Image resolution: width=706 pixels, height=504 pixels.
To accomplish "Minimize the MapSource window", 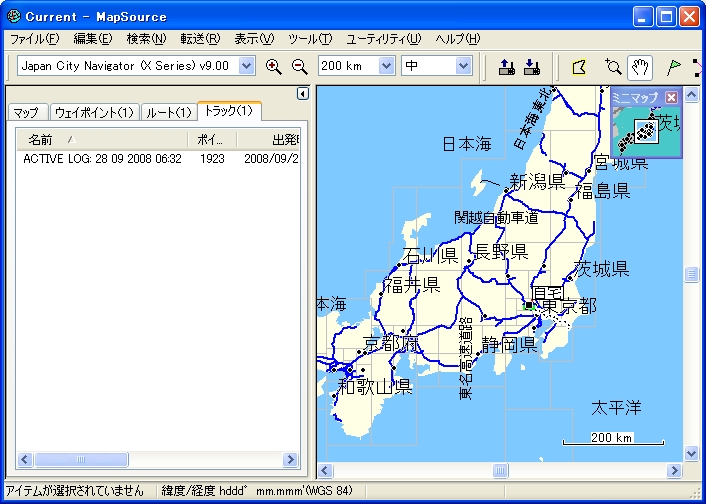I will tap(642, 17).
